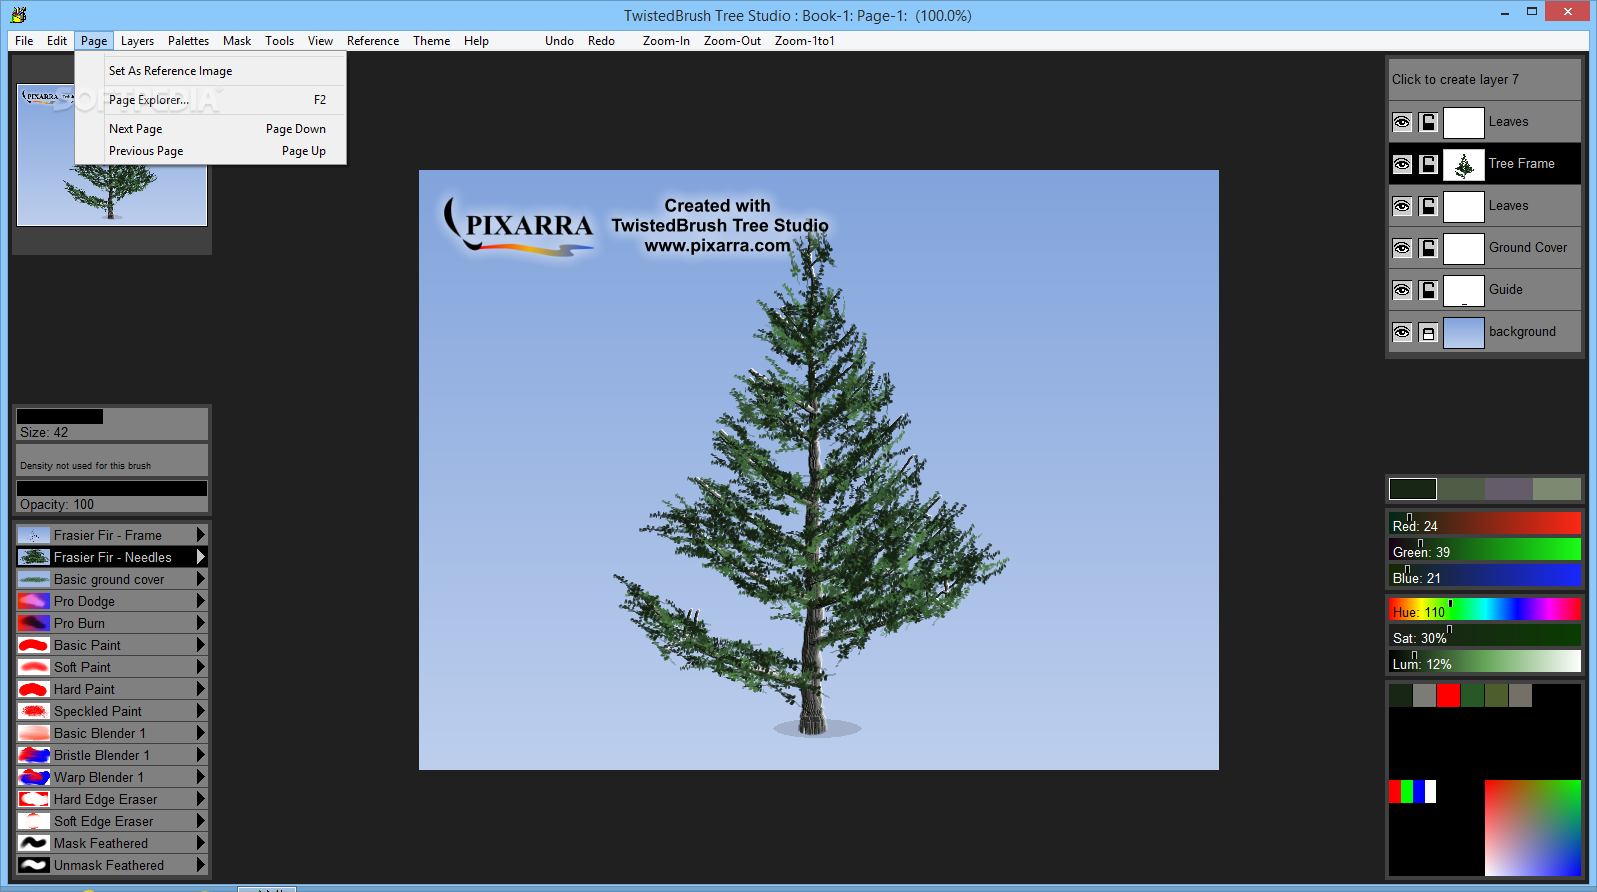Expand Basic Paint brush arrow
Viewport: 1597px width, 892px height.
(x=201, y=645)
